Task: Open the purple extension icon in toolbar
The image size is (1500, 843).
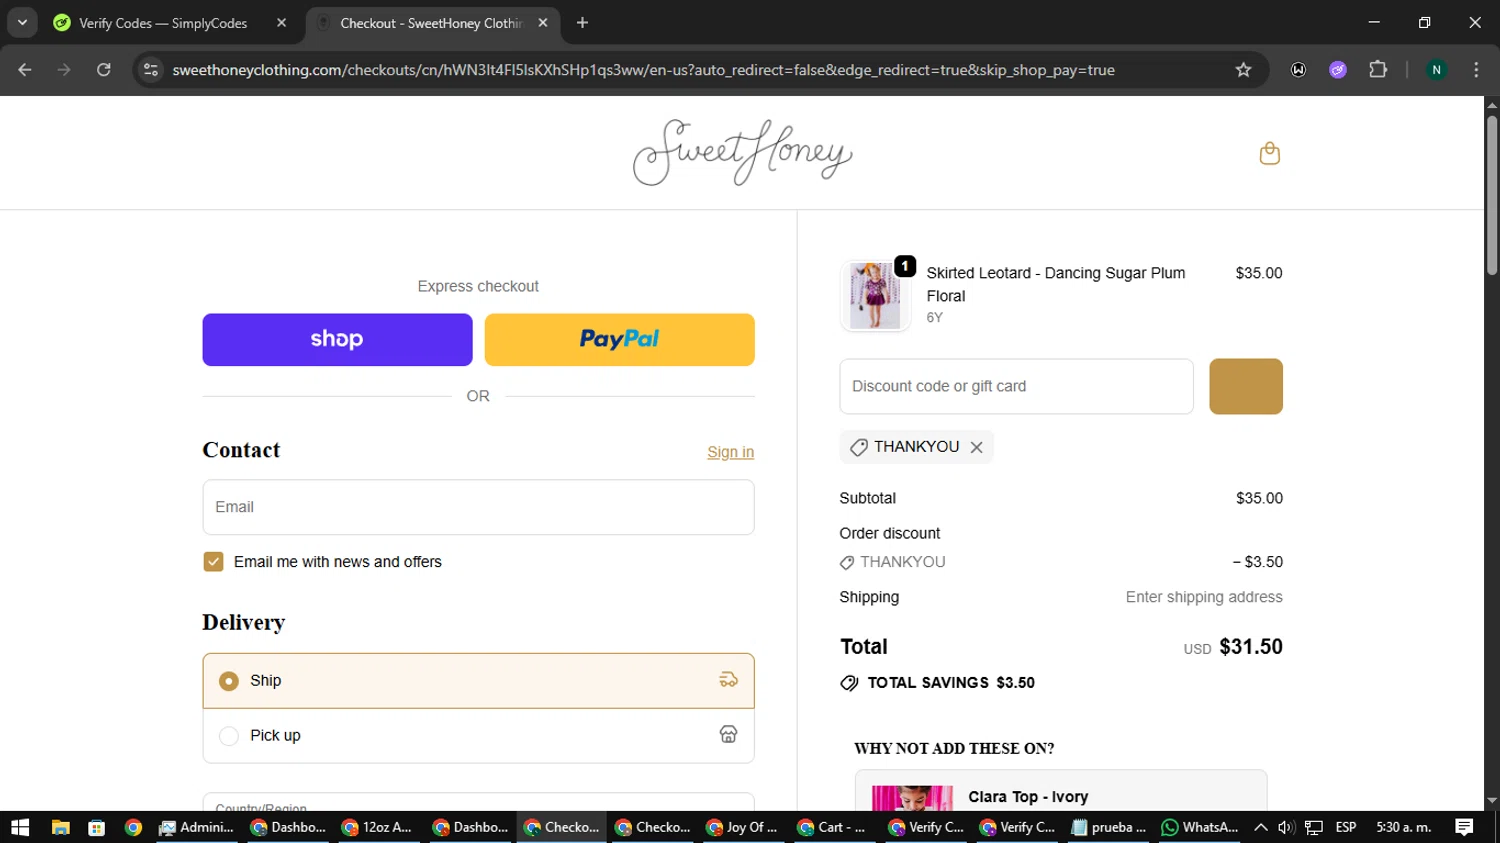Action: click(x=1338, y=70)
